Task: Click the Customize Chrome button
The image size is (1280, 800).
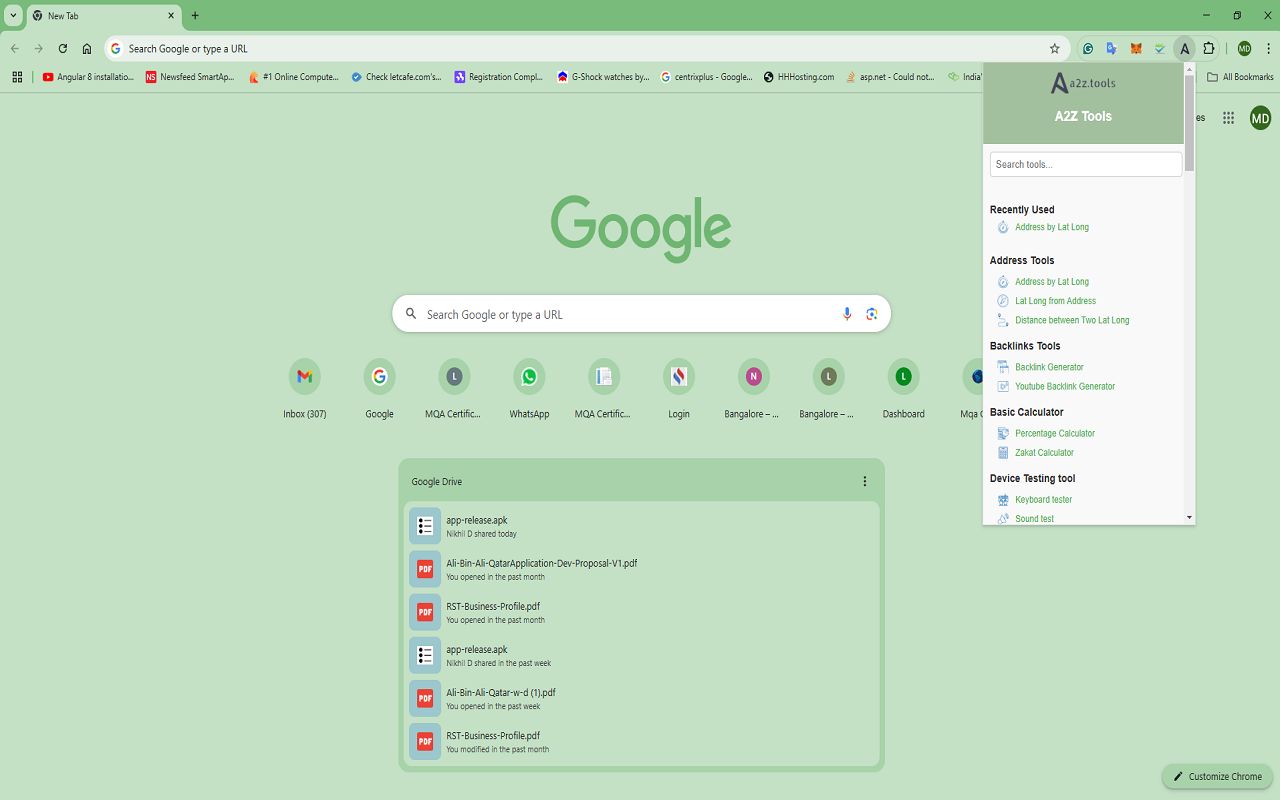Action: (x=1217, y=776)
